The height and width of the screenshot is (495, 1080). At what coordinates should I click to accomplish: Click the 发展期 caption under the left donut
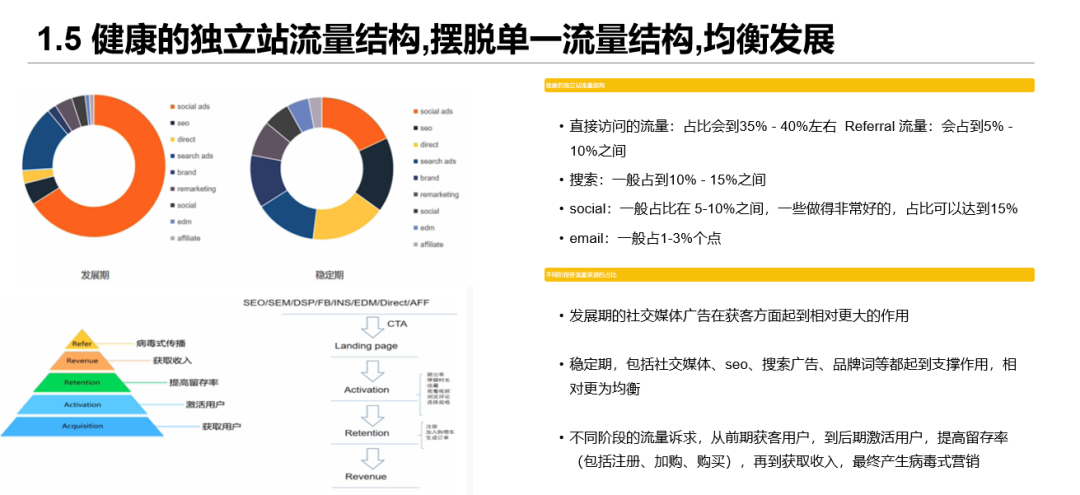[x=94, y=275]
